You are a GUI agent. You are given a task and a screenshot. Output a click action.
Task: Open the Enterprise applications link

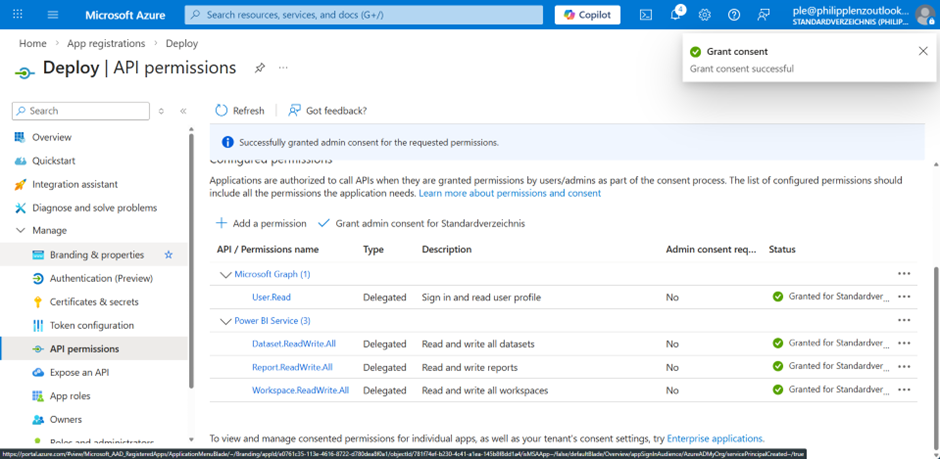[x=714, y=438]
